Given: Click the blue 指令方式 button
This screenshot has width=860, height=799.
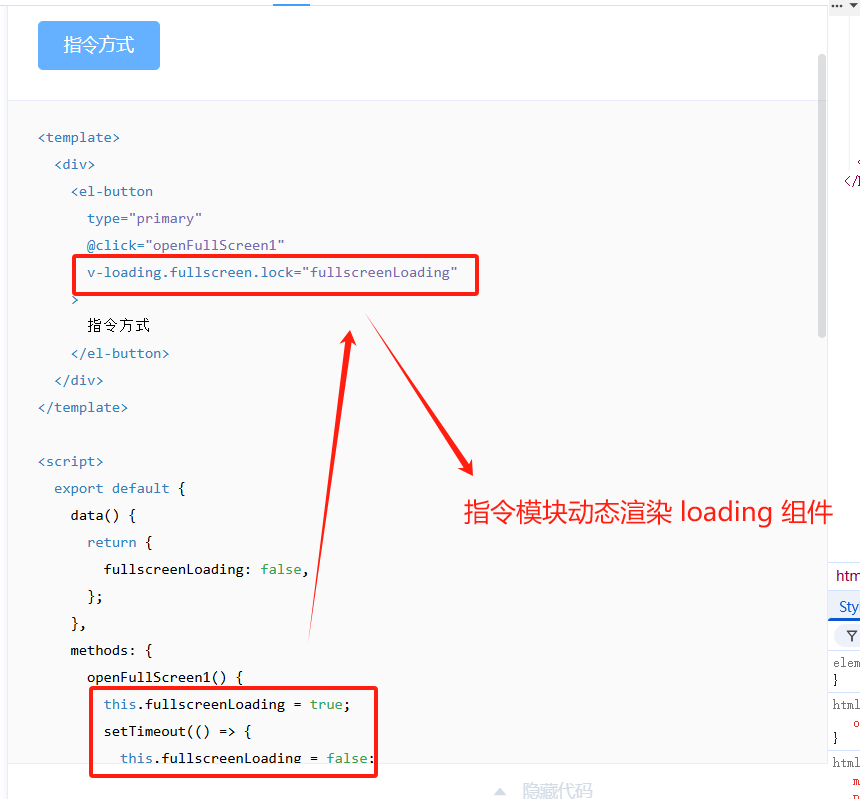Looking at the screenshot, I should 98,45.
